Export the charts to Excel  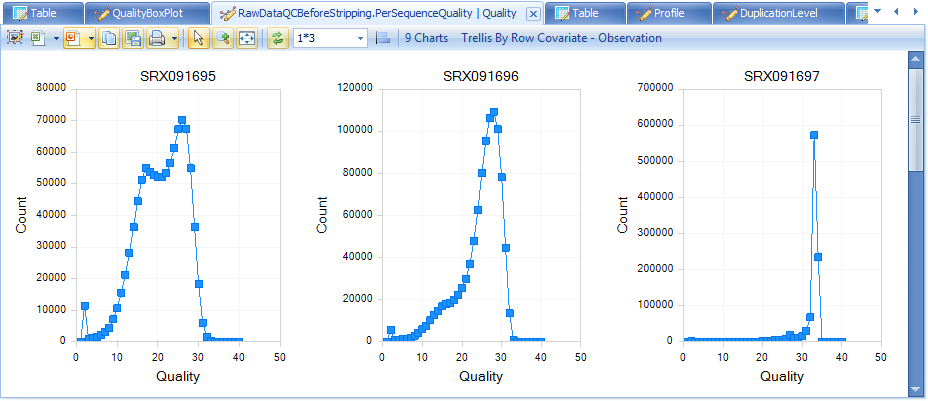coord(37,38)
